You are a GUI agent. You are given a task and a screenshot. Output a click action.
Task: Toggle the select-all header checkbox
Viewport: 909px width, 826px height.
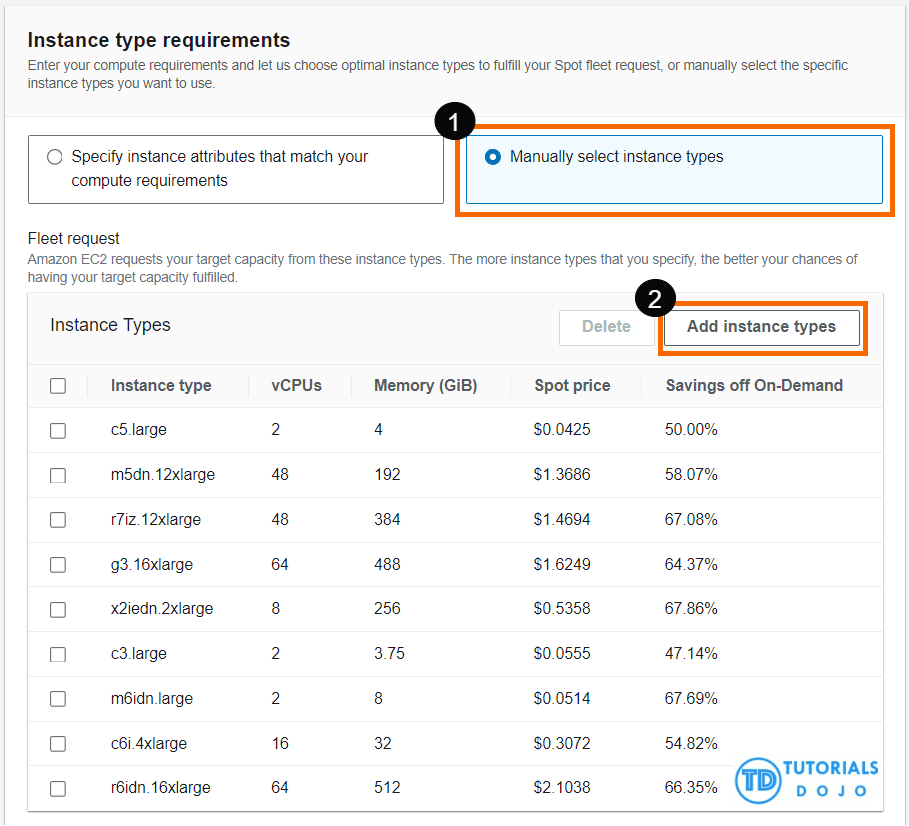pyautogui.click(x=58, y=386)
